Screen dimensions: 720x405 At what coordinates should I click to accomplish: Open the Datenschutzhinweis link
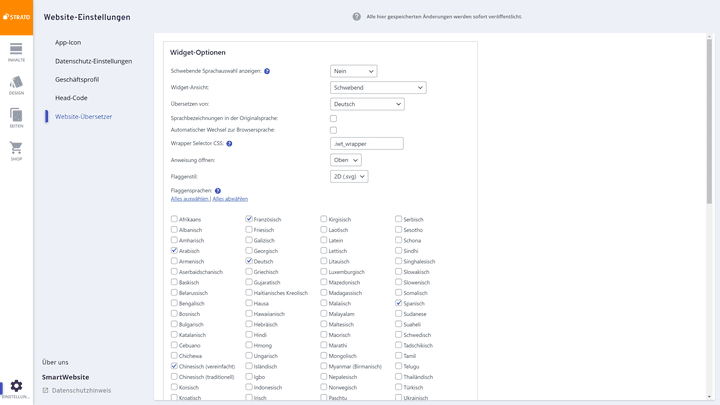click(x=81, y=391)
